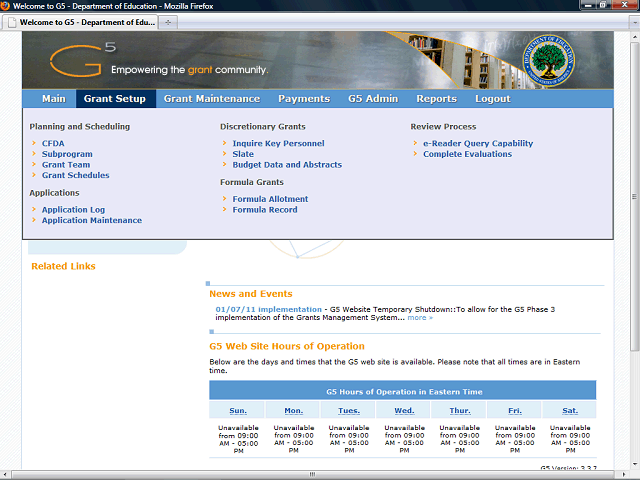Click the Discretionary Grants heading
The image size is (640, 480).
click(x=262, y=127)
